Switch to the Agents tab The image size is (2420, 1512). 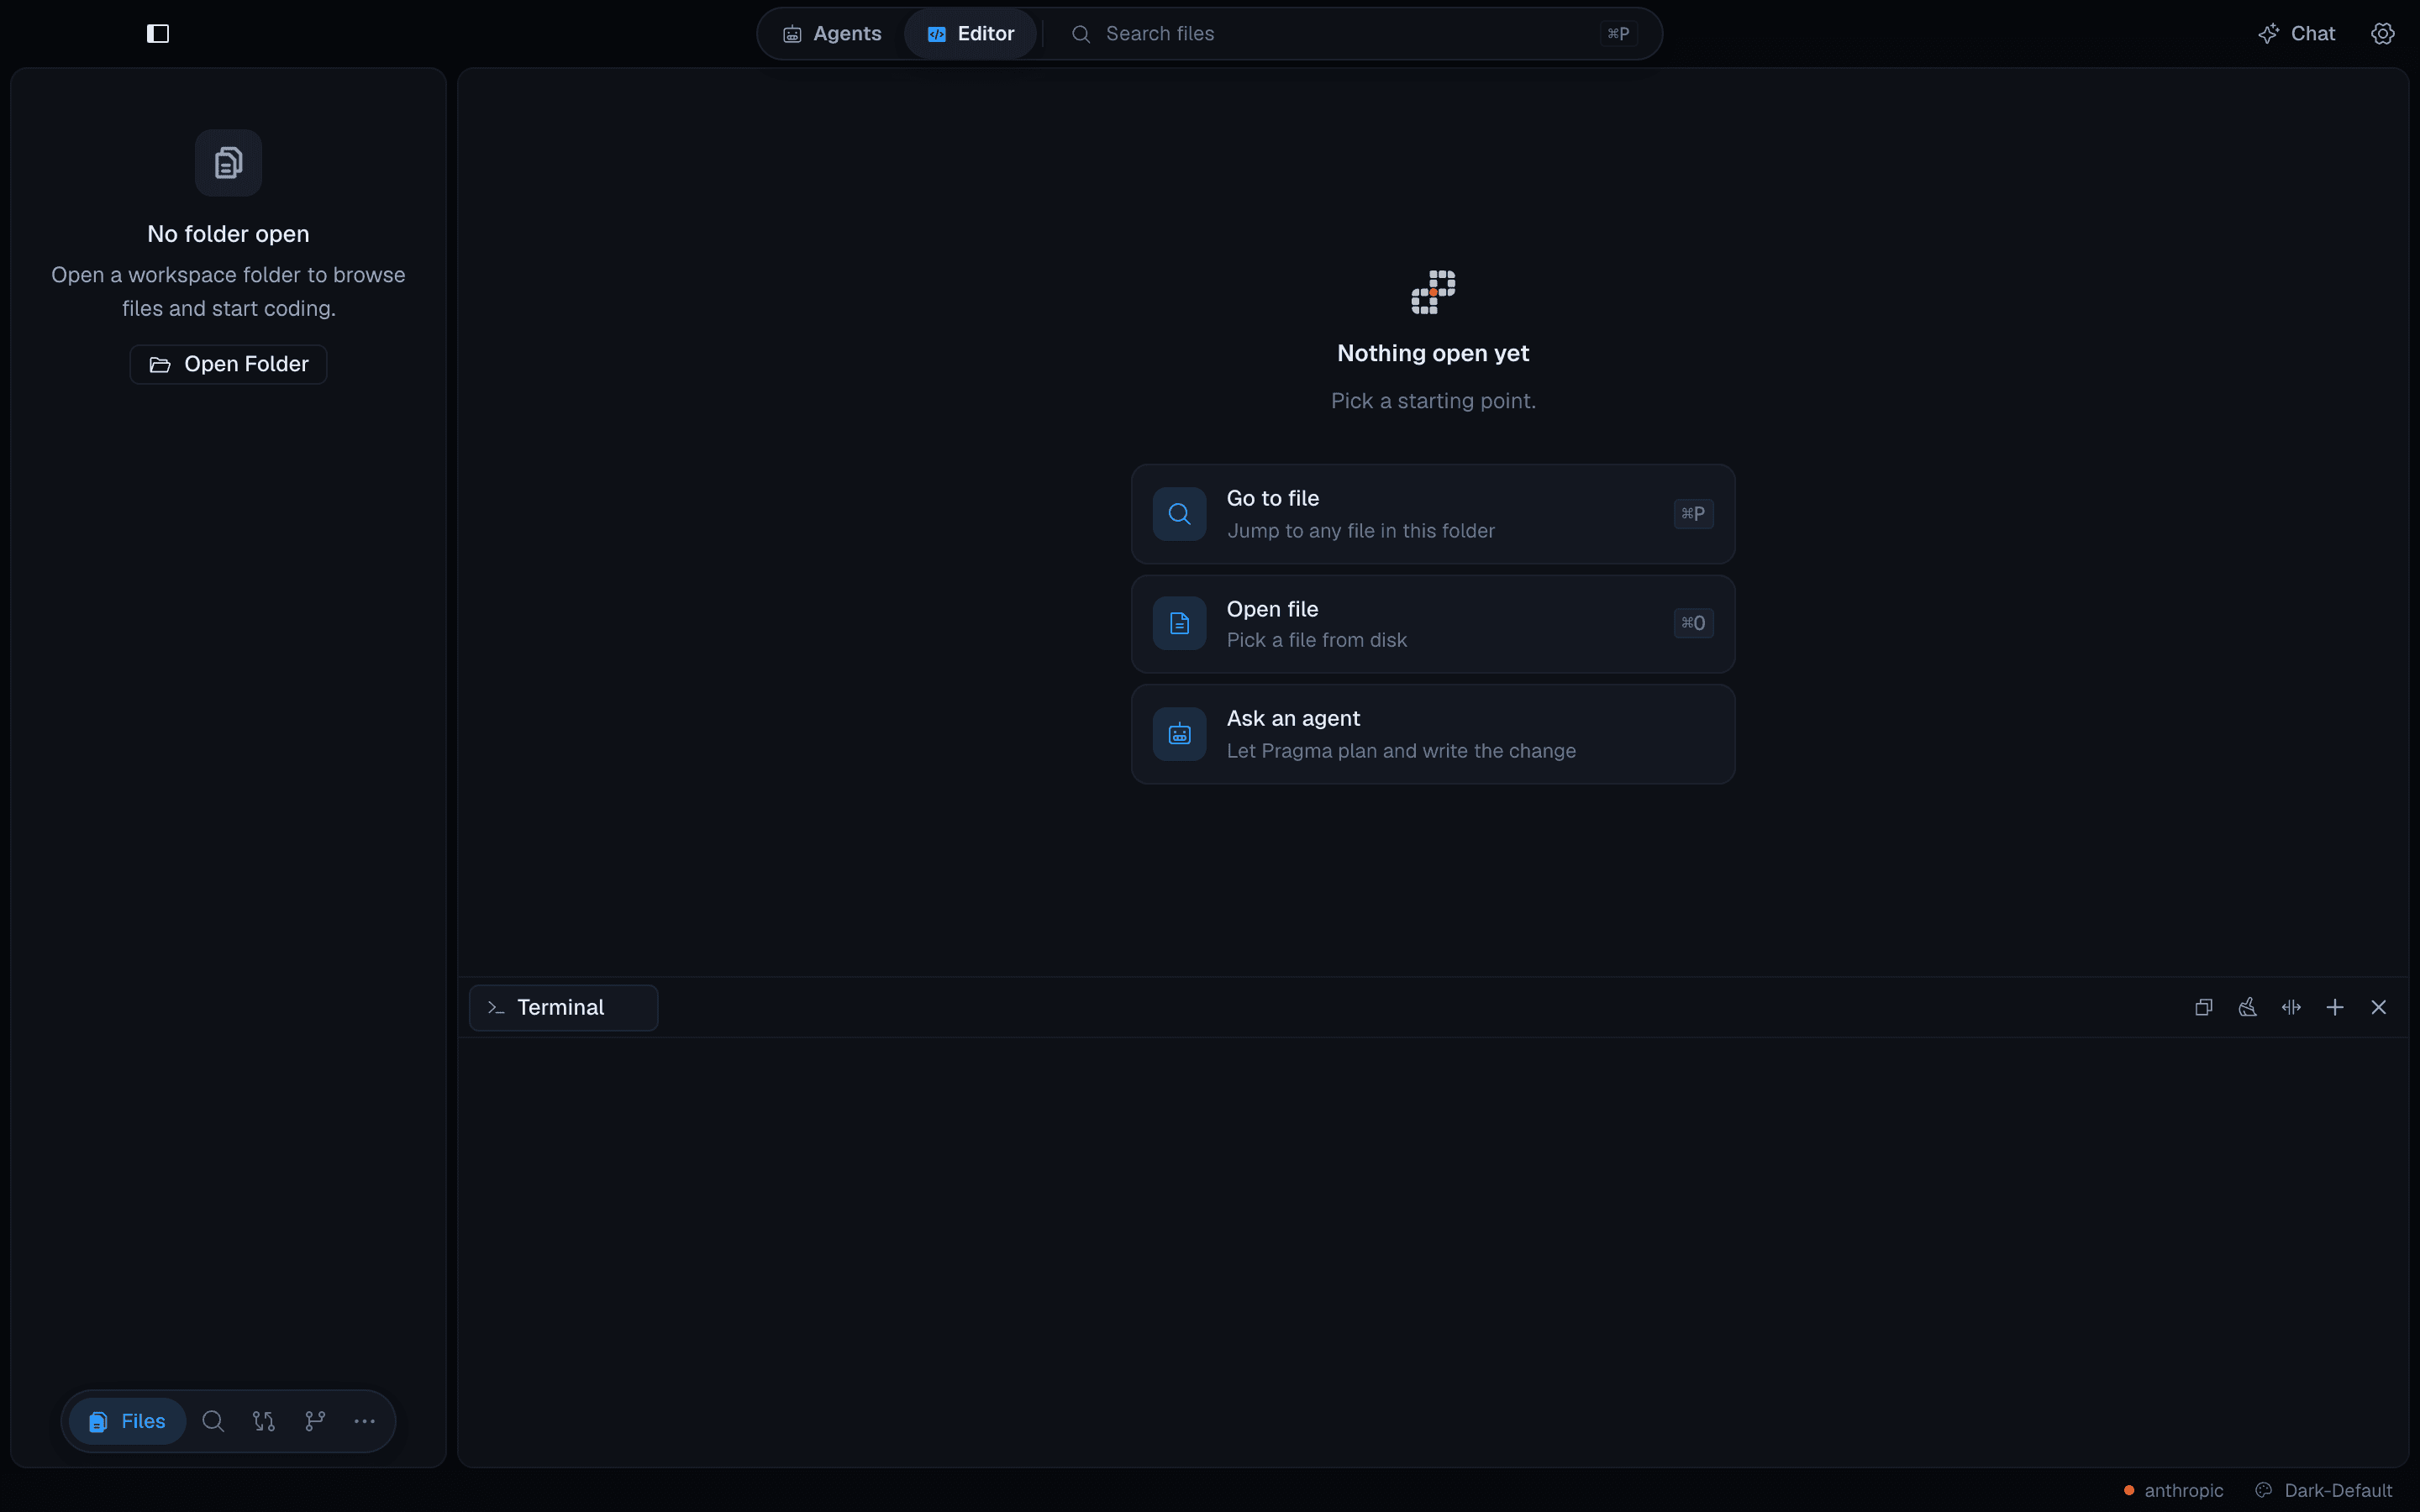(x=832, y=34)
